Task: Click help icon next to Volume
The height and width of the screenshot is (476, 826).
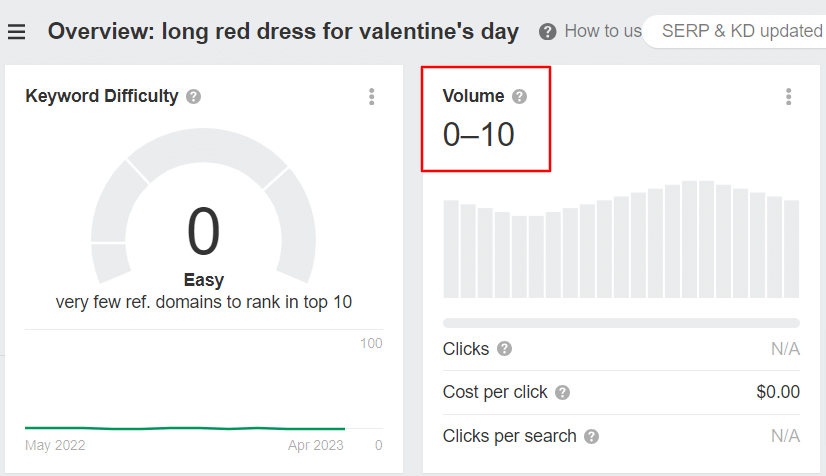Action: [519, 97]
